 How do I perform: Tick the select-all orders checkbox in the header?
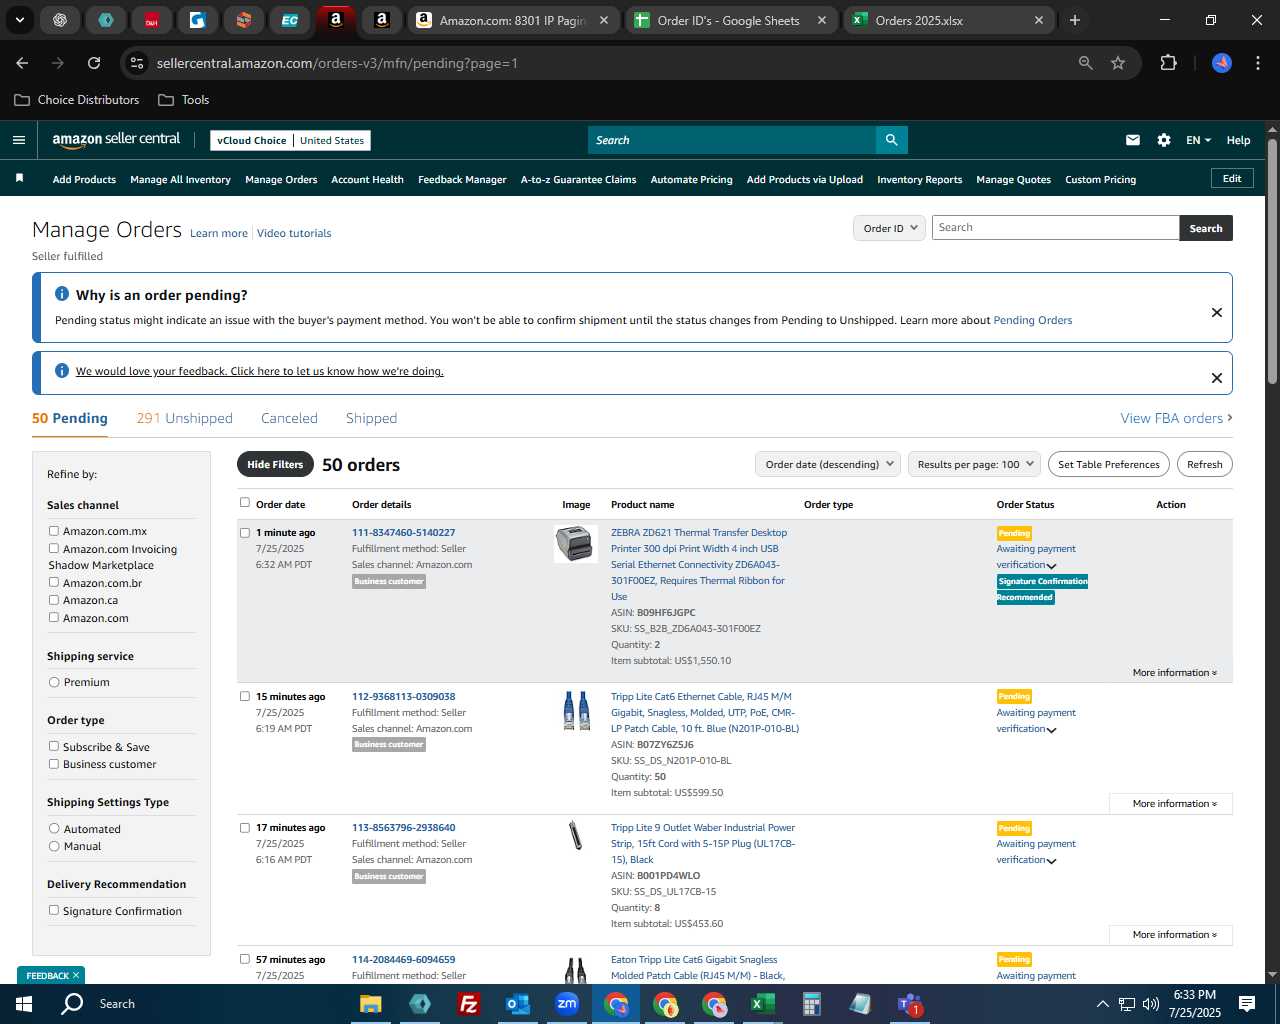coord(245,503)
